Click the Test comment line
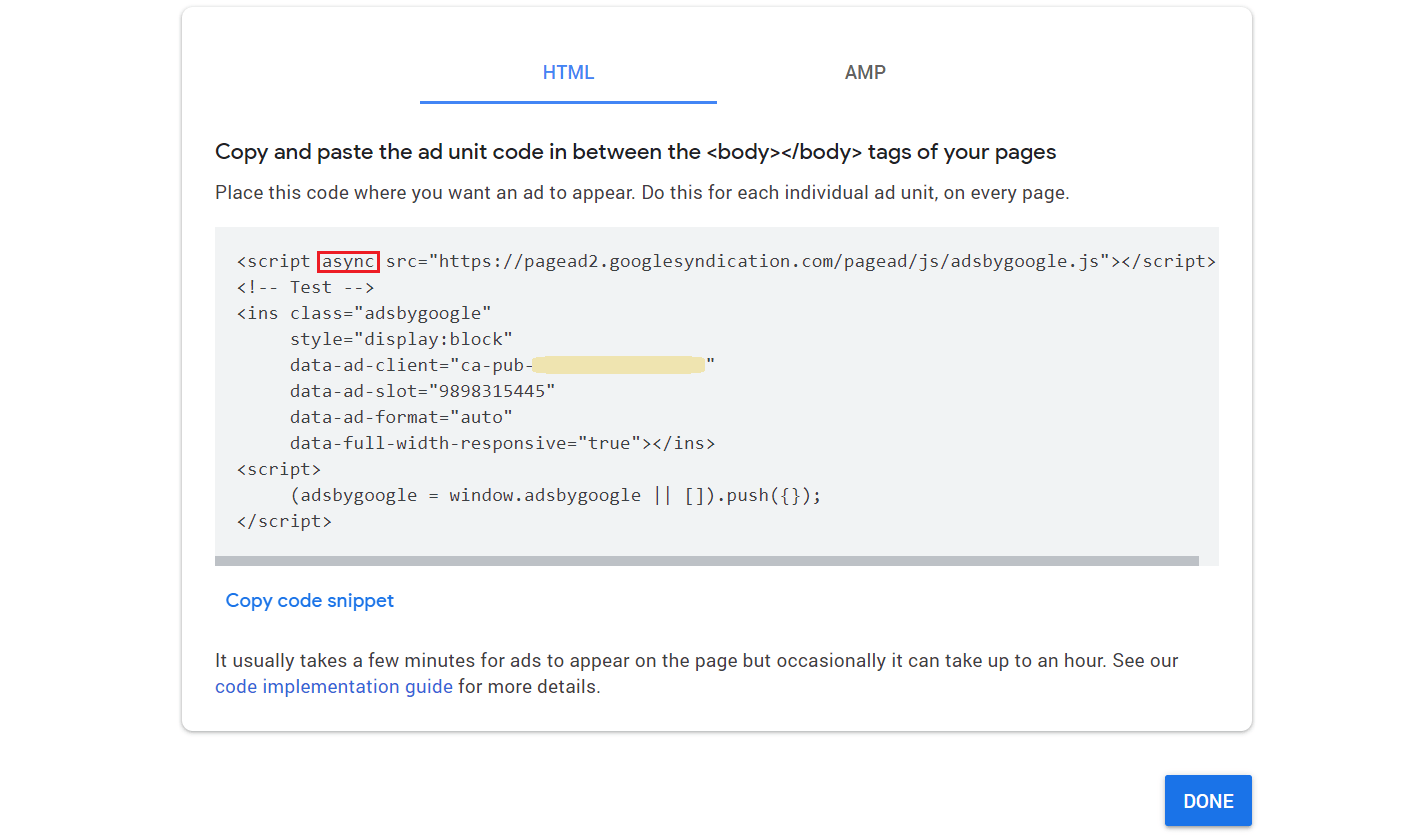The width and height of the screenshot is (1421, 838). click(305, 287)
